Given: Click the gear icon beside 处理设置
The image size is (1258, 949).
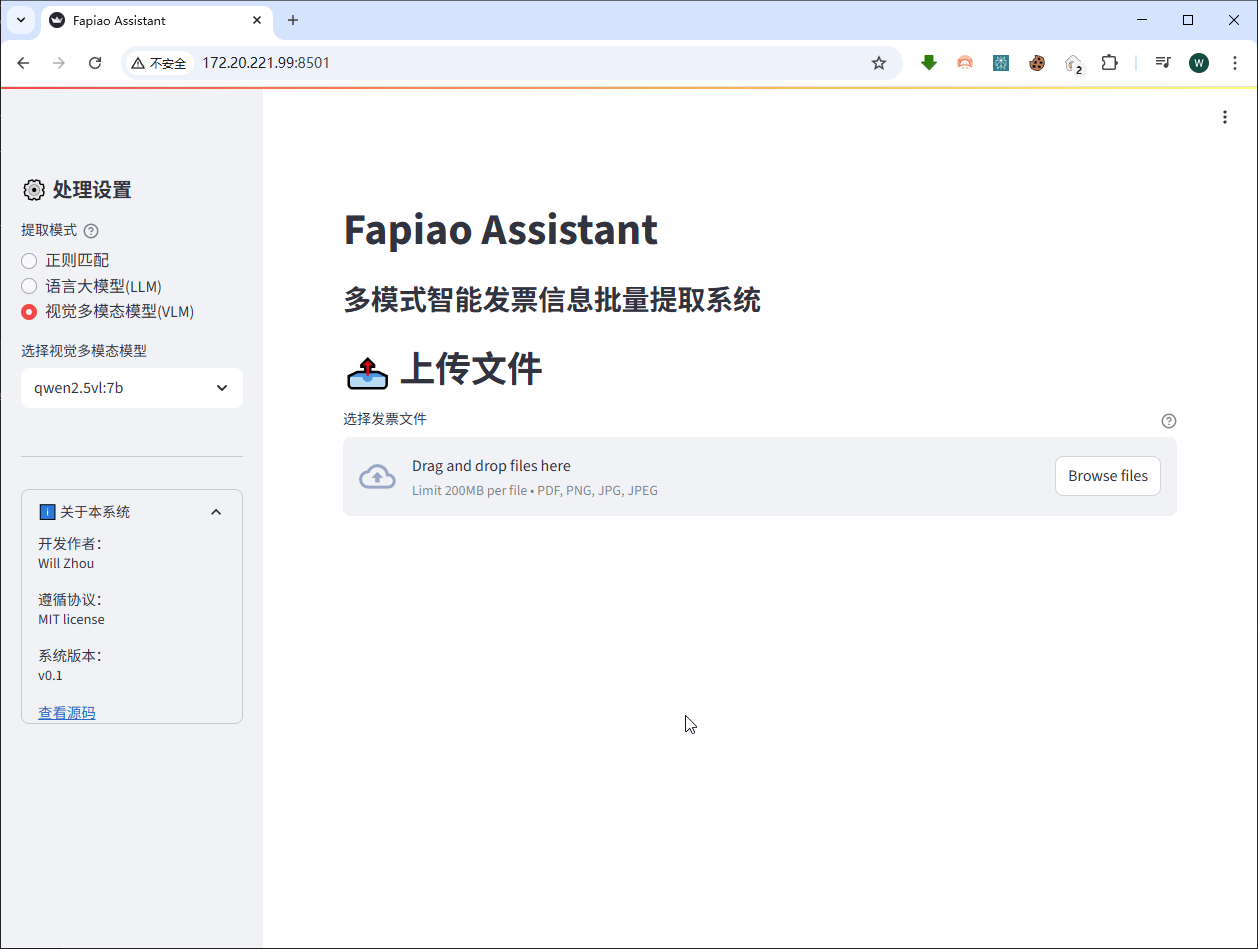Looking at the screenshot, I should coord(33,190).
